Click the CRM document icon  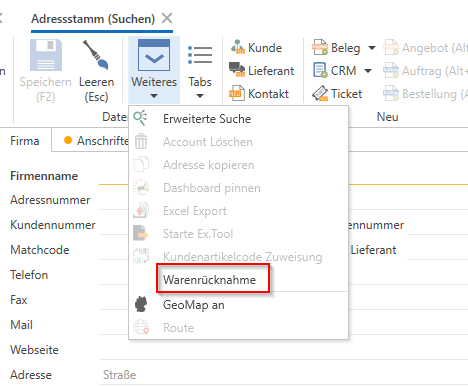coord(320,70)
